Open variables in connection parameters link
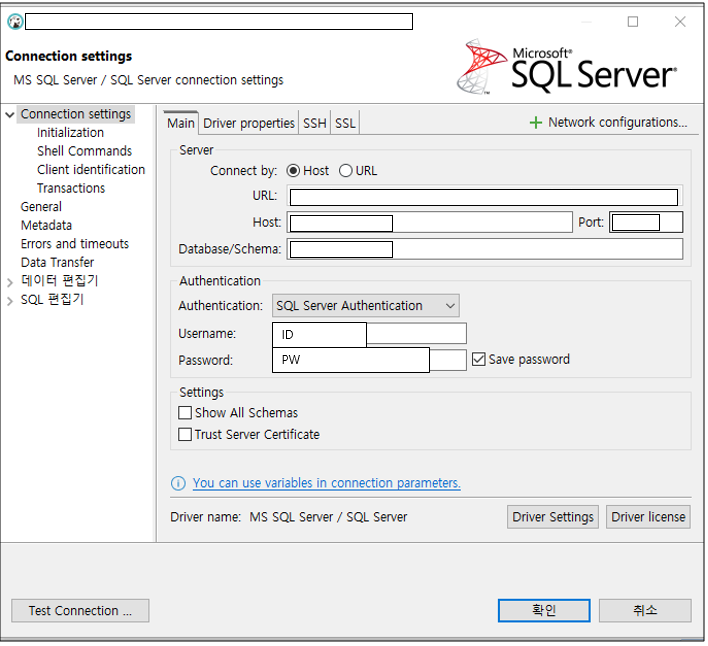708x646 pixels. click(326, 483)
